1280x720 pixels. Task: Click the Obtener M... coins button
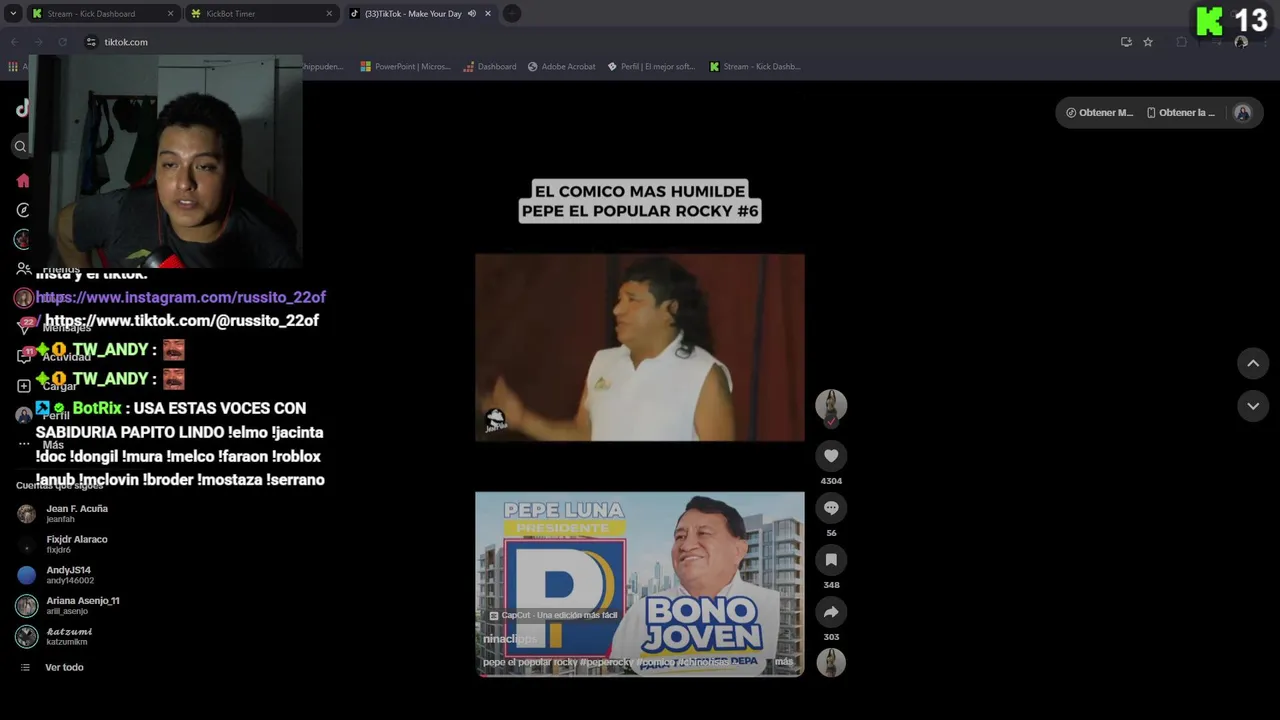(x=1100, y=113)
